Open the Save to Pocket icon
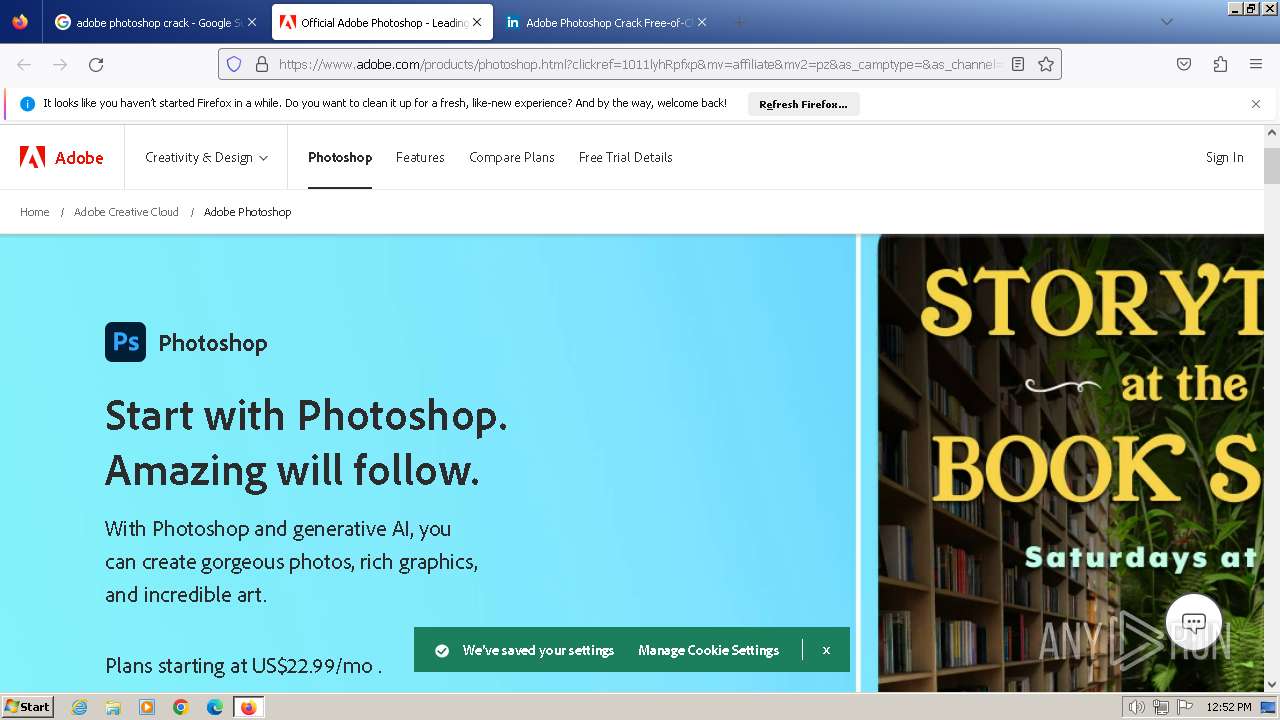Viewport: 1280px width, 720px height. tap(1184, 64)
